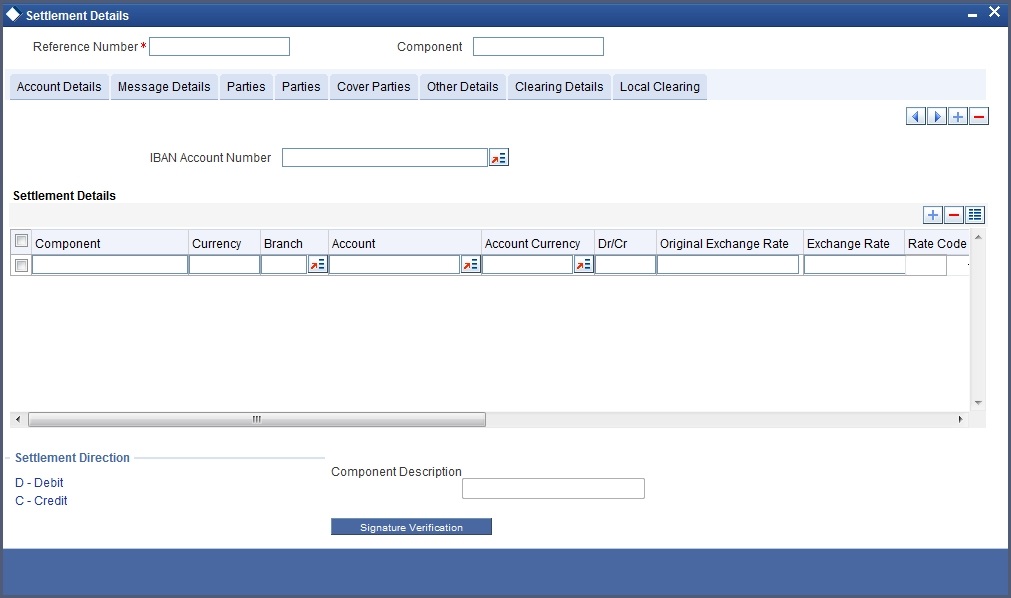1011x598 pixels.
Task: Tick the first row checkbox
Action: 21,265
